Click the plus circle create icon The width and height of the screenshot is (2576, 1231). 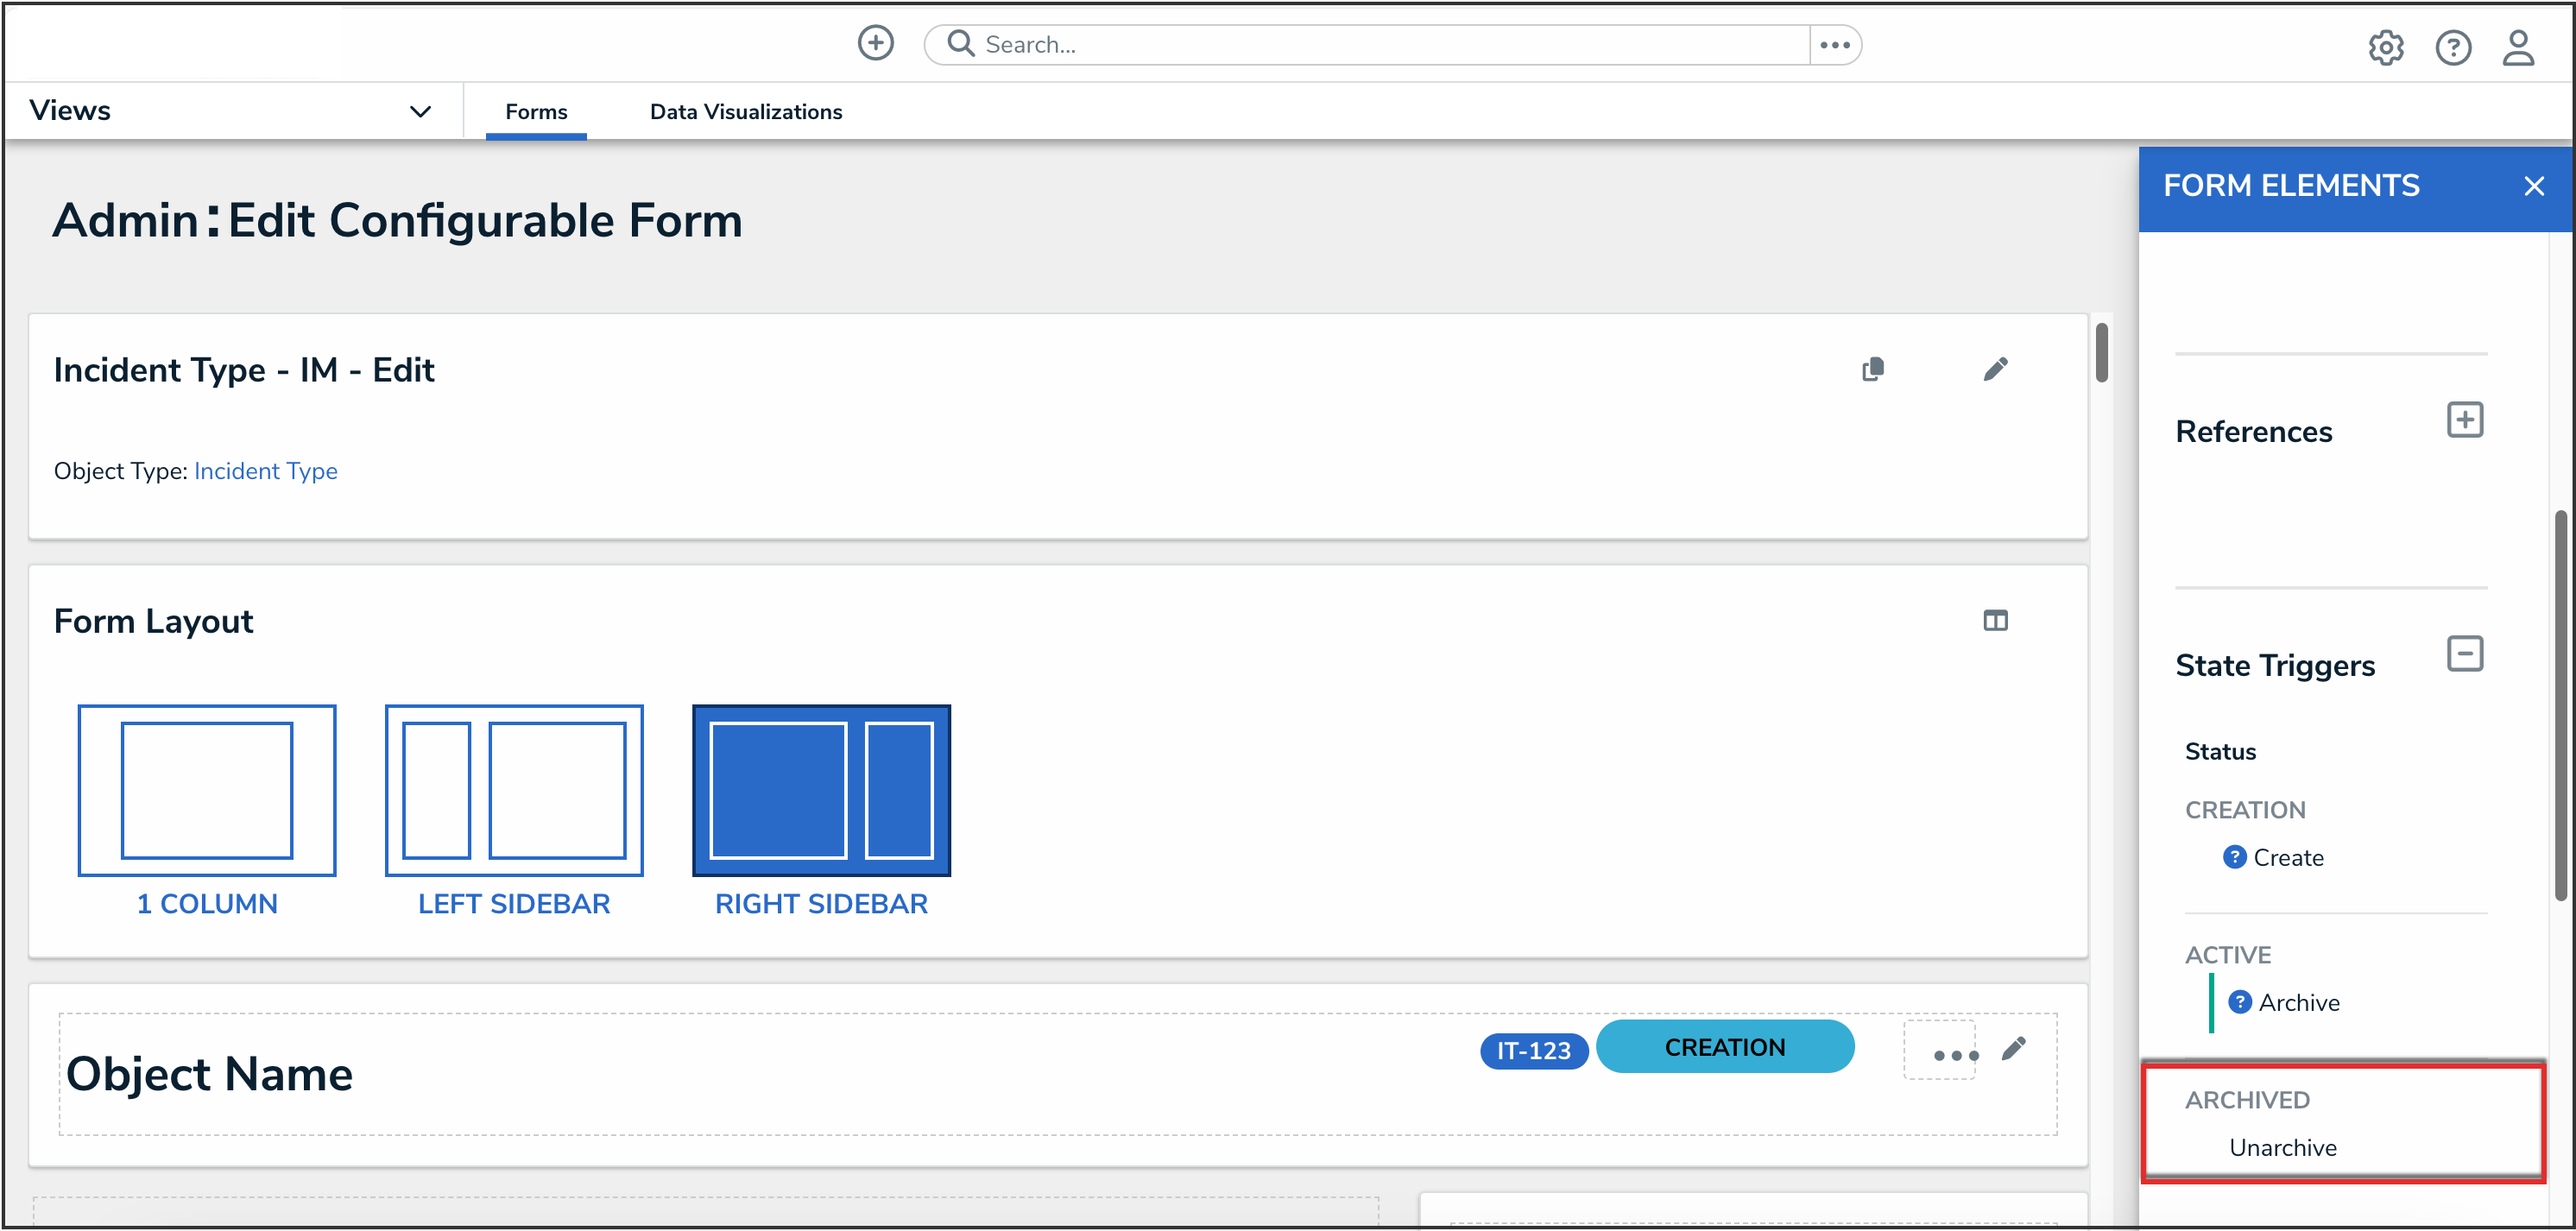(875, 44)
